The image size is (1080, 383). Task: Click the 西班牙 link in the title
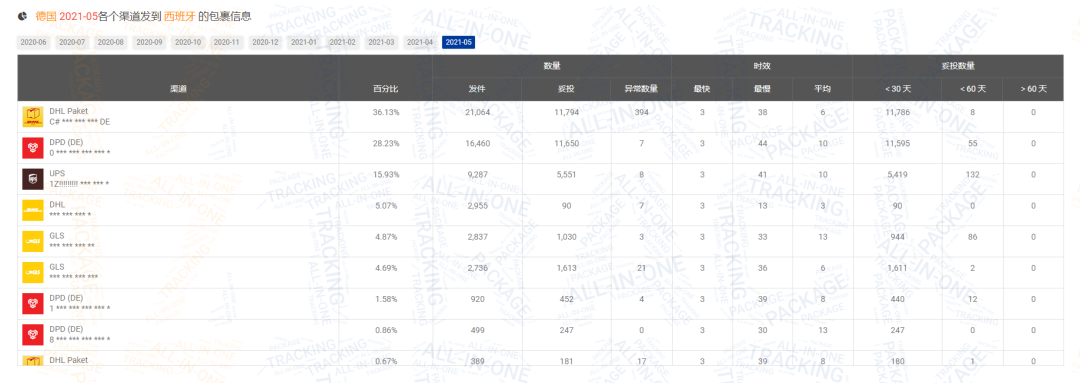click(x=179, y=16)
